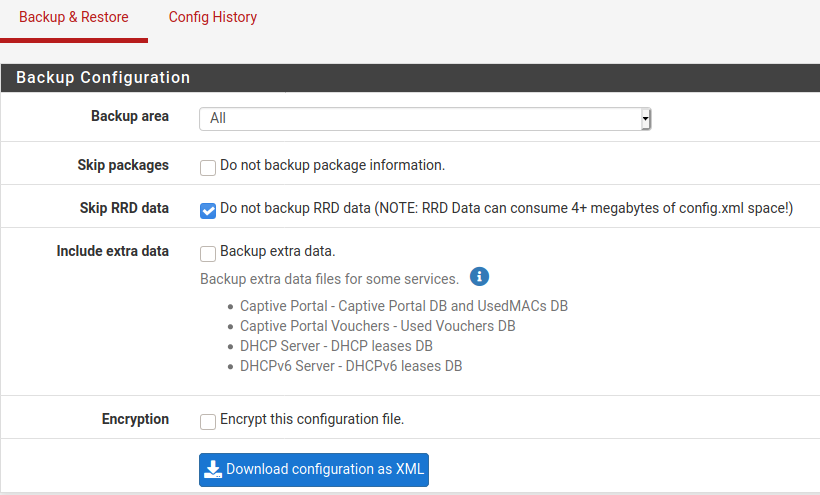Click the 'Do not backup package information' label
Screen dimensions: 820x495
coord(332,165)
